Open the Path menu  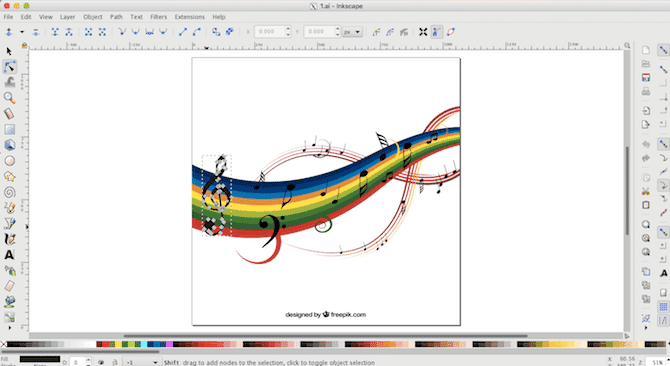click(x=116, y=17)
